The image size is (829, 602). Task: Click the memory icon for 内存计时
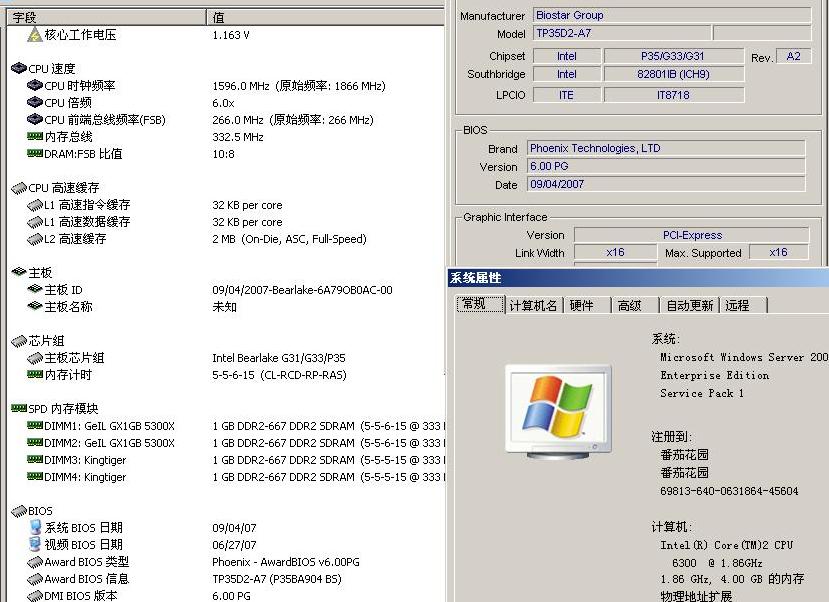tap(35, 374)
